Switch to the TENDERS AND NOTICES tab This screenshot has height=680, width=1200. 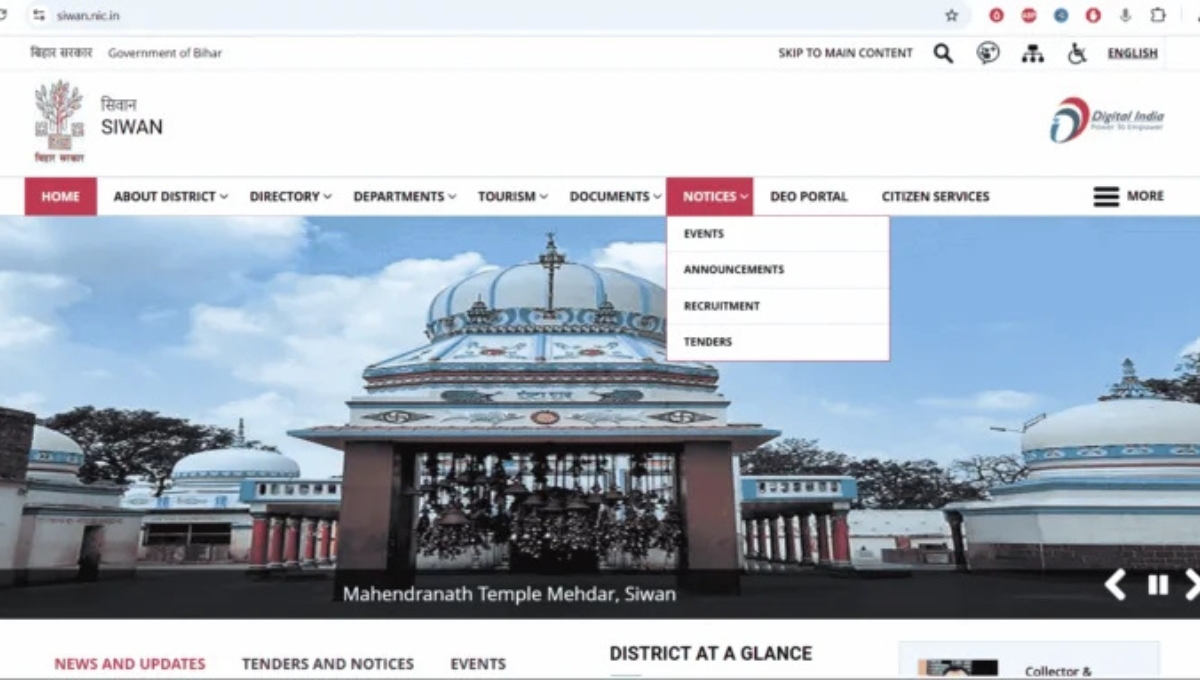[327, 663]
